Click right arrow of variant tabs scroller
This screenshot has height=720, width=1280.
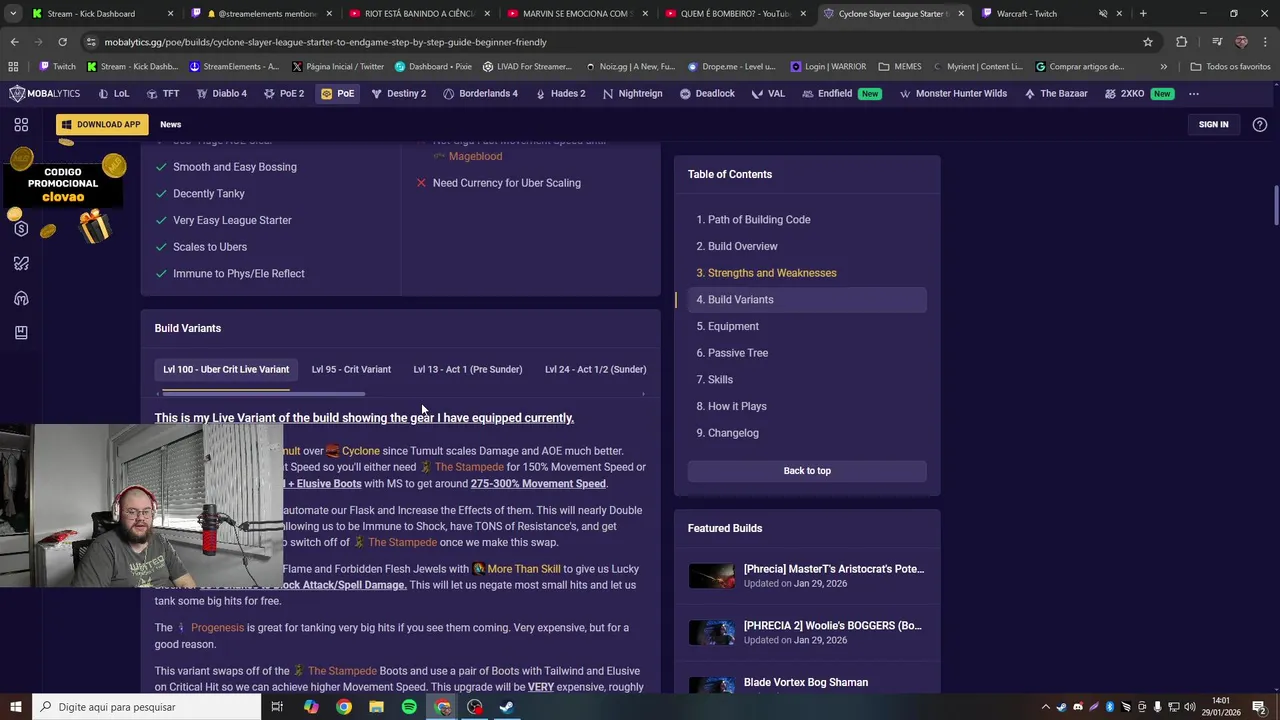click(643, 394)
